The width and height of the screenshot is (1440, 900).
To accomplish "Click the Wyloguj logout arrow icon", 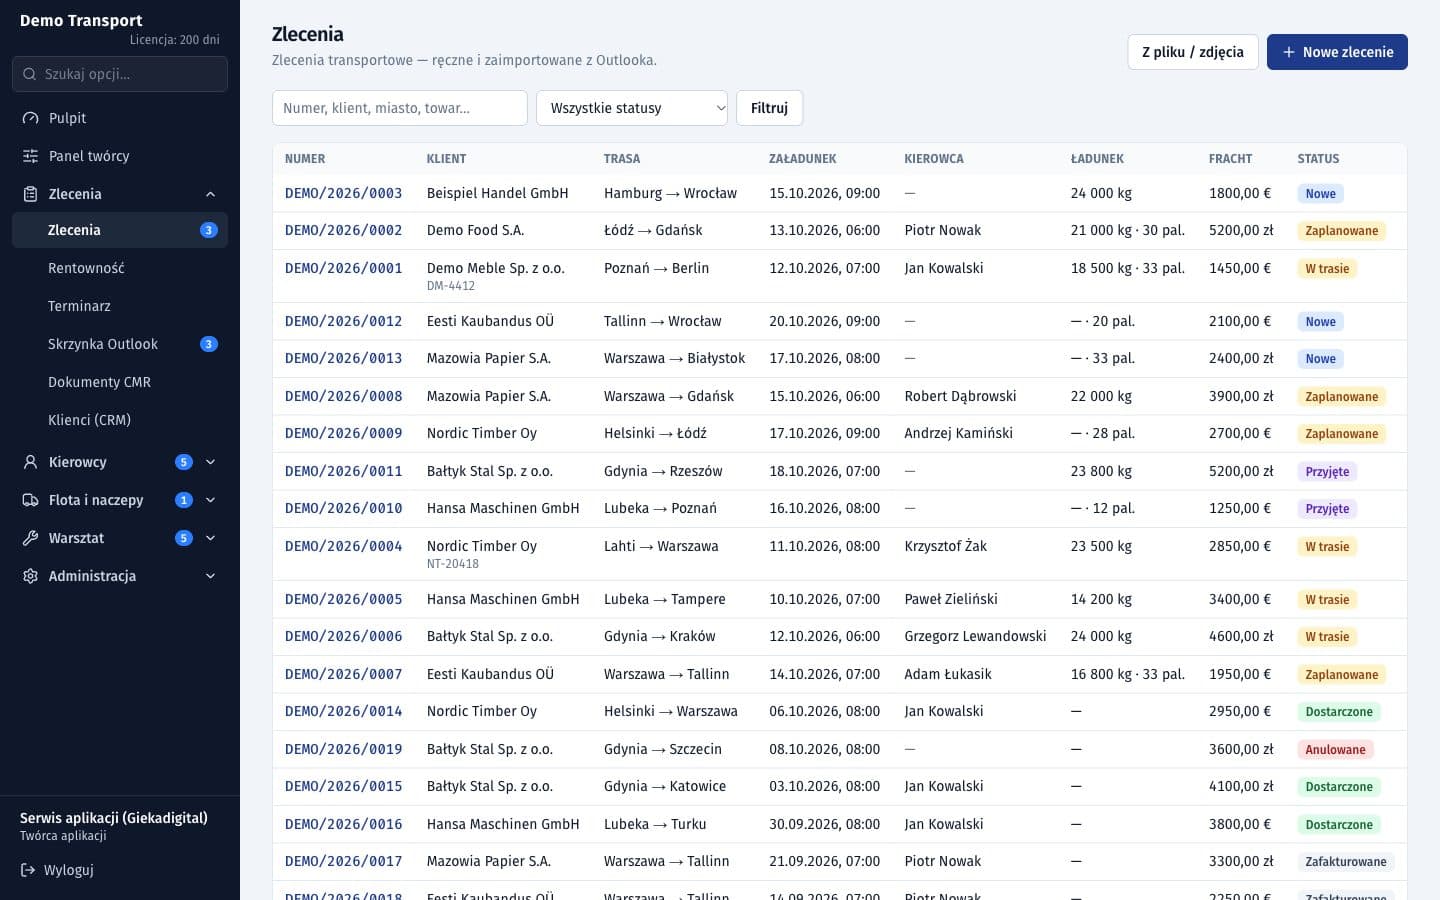I will tap(28, 870).
